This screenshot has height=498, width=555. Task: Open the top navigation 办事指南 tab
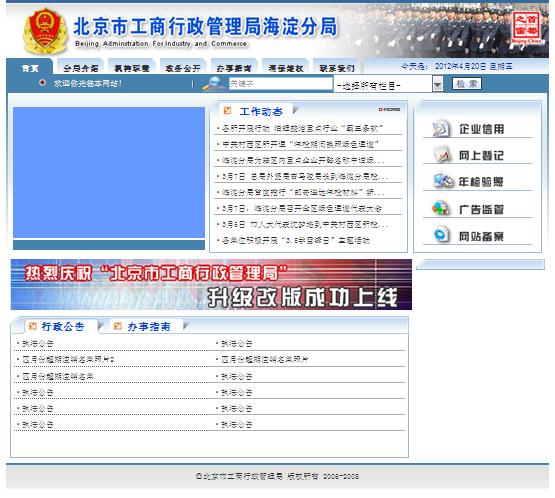tap(234, 68)
